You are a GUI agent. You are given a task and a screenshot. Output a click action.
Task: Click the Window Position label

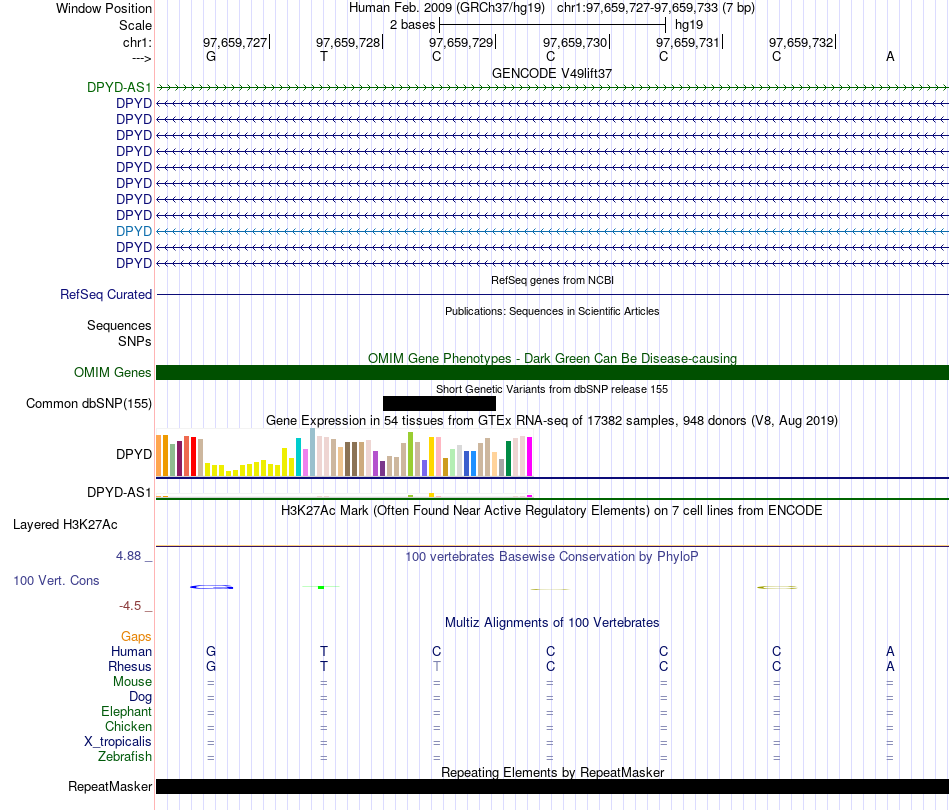pyautogui.click(x=104, y=8)
